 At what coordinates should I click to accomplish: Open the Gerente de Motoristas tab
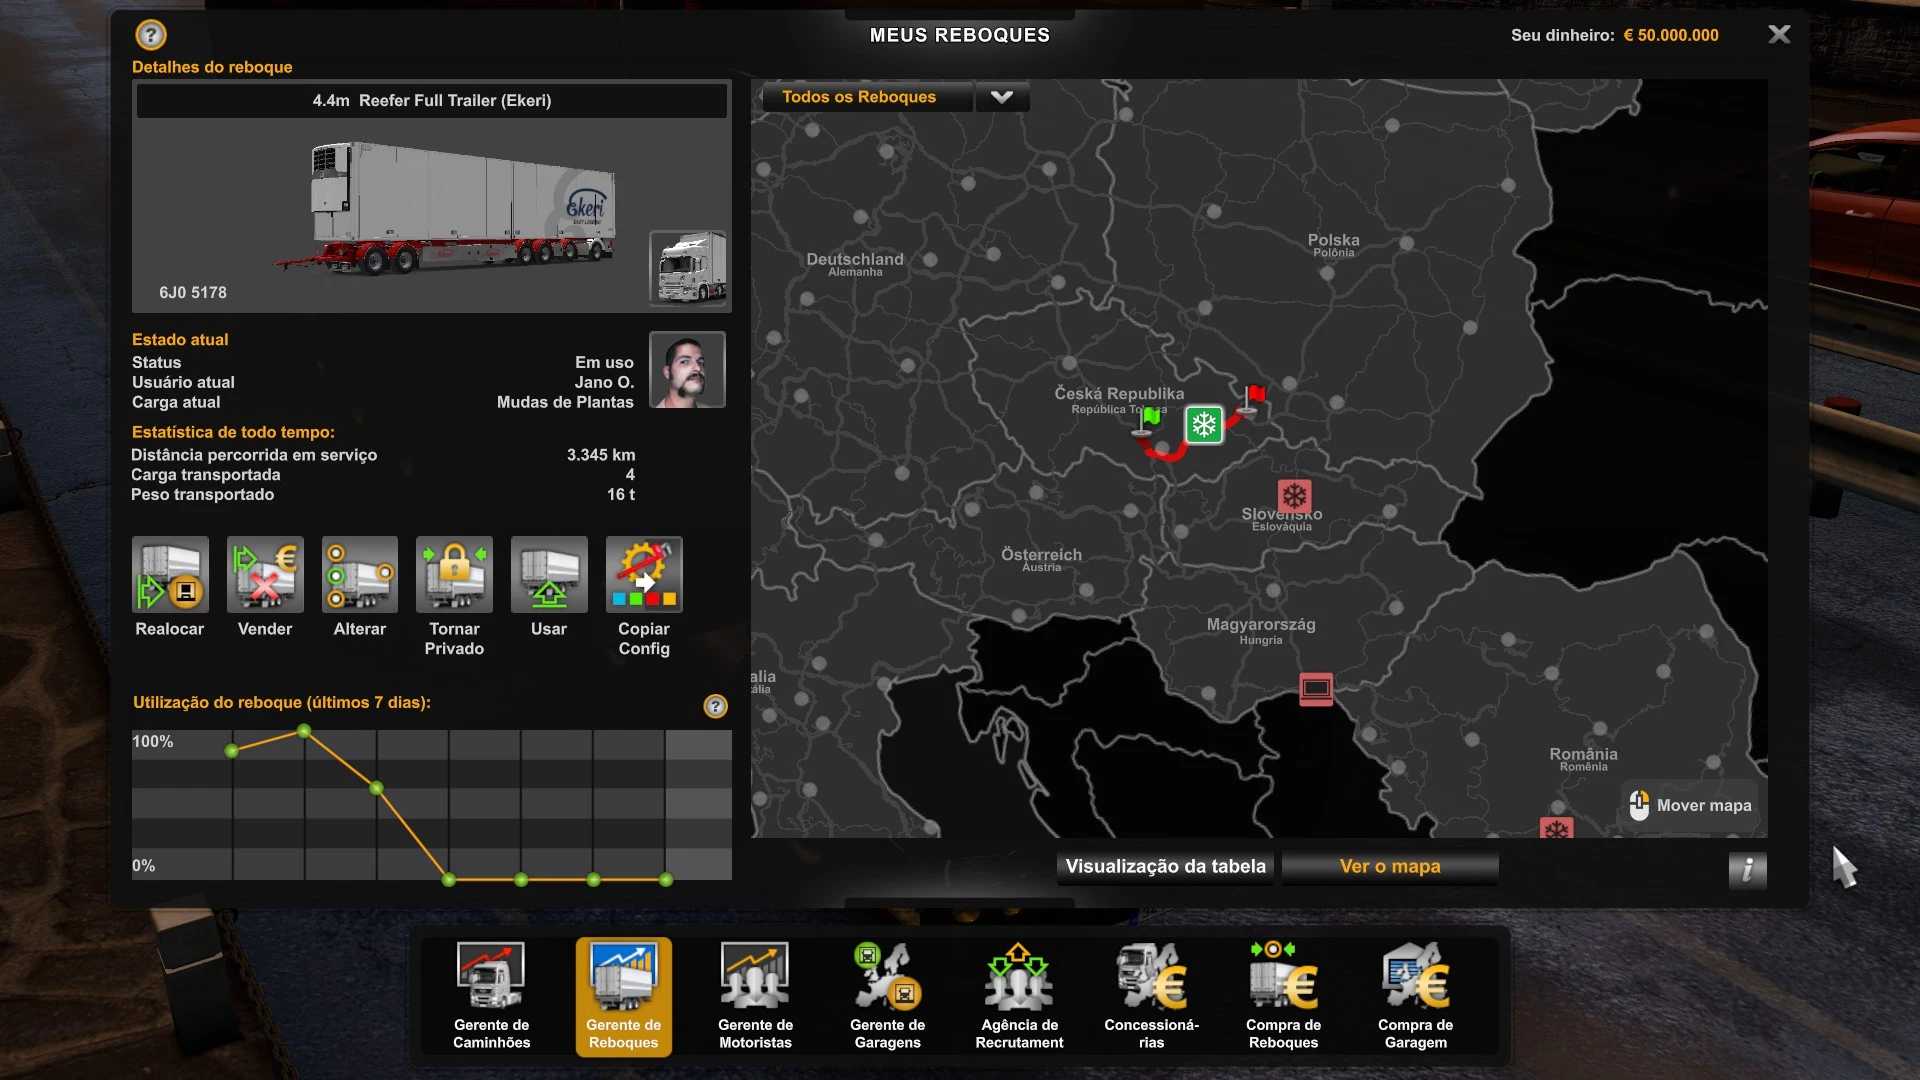point(755,995)
